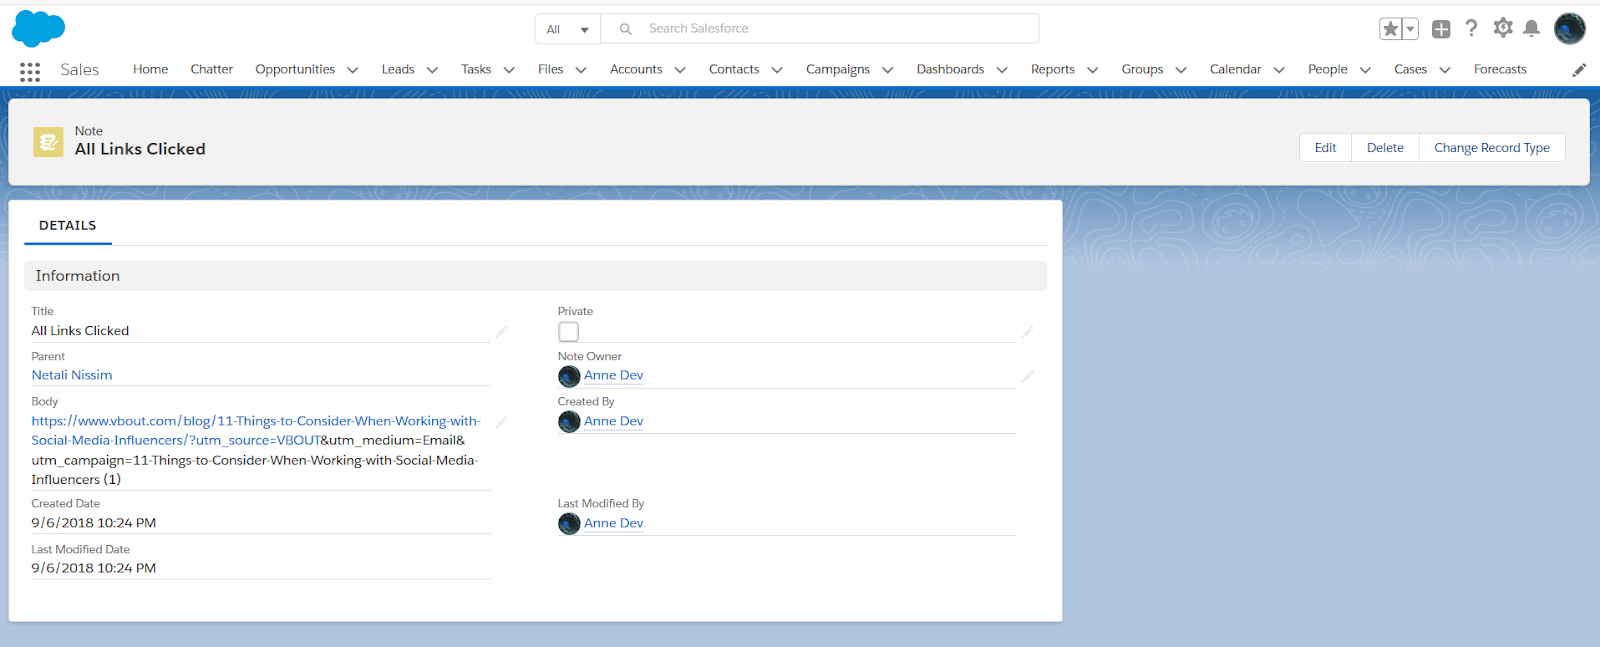Click Change Record Type button
Image resolution: width=1600 pixels, height=647 pixels.
pos(1492,147)
